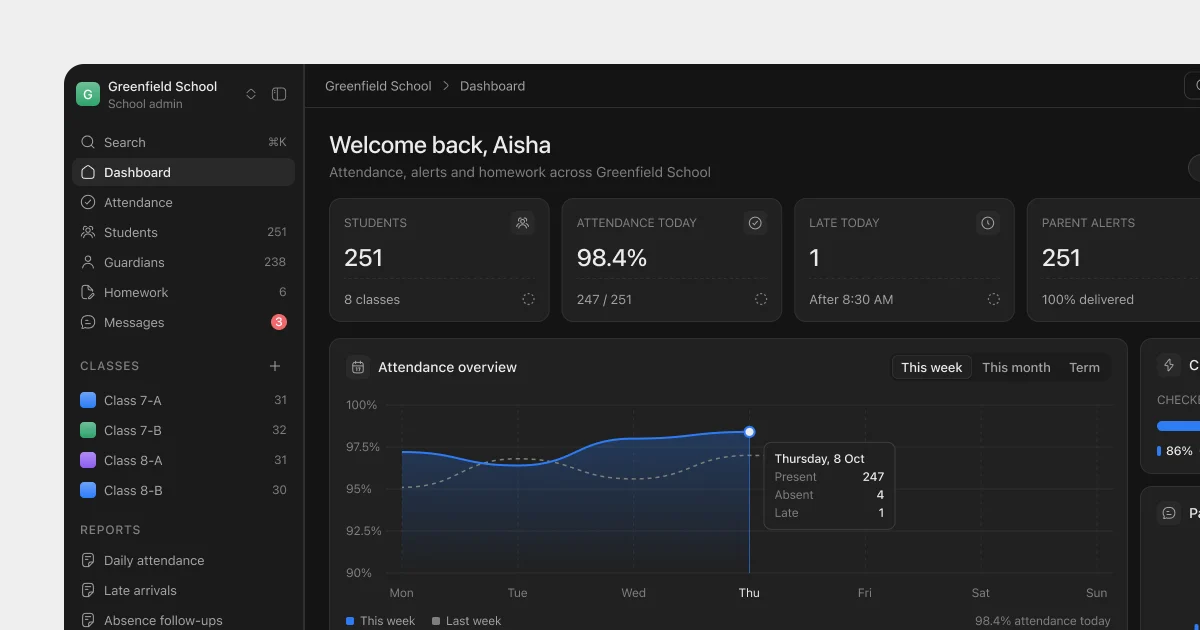Image resolution: width=1200 pixels, height=630 pixels.
Task: Select the This week tab
Action: 932,367
